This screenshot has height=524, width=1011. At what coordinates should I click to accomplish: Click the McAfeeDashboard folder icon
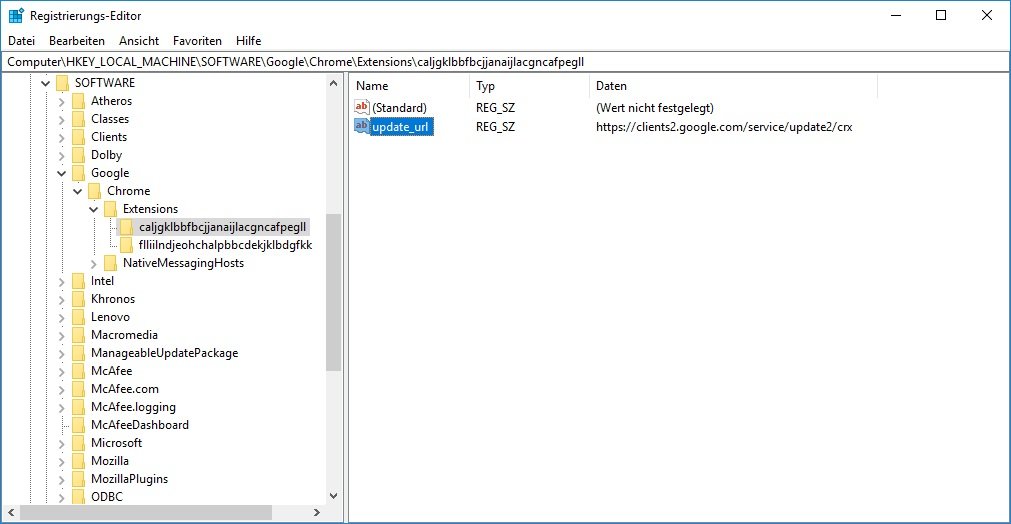(x=79, y=425)
